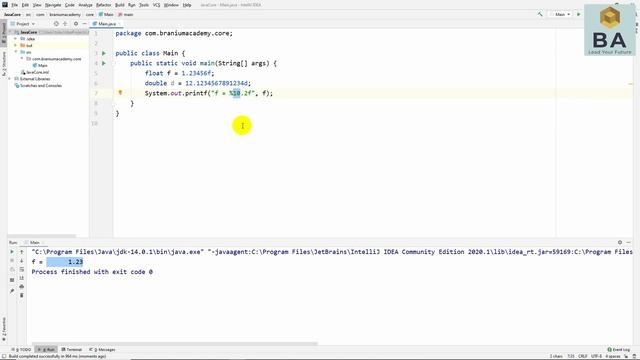Click the collapse all icon in Project panel
Image resolution: width=640 pixels, height=360 pixels.
pos(65,24)
